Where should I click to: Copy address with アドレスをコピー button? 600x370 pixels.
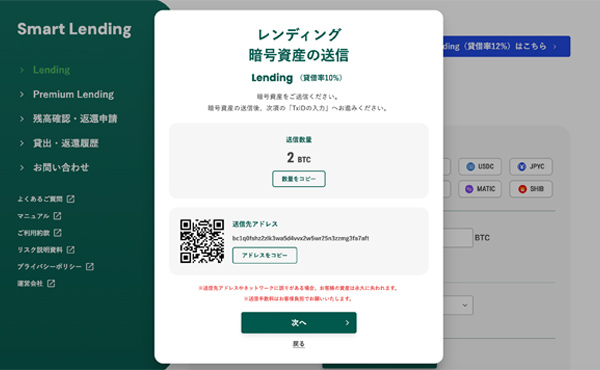tap(264, 255)
